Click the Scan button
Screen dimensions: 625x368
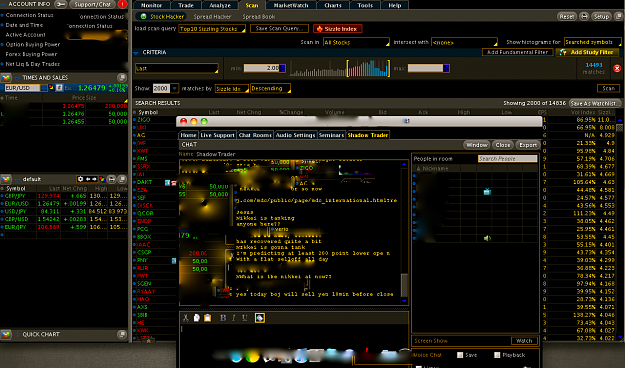[x=608, y=88]
